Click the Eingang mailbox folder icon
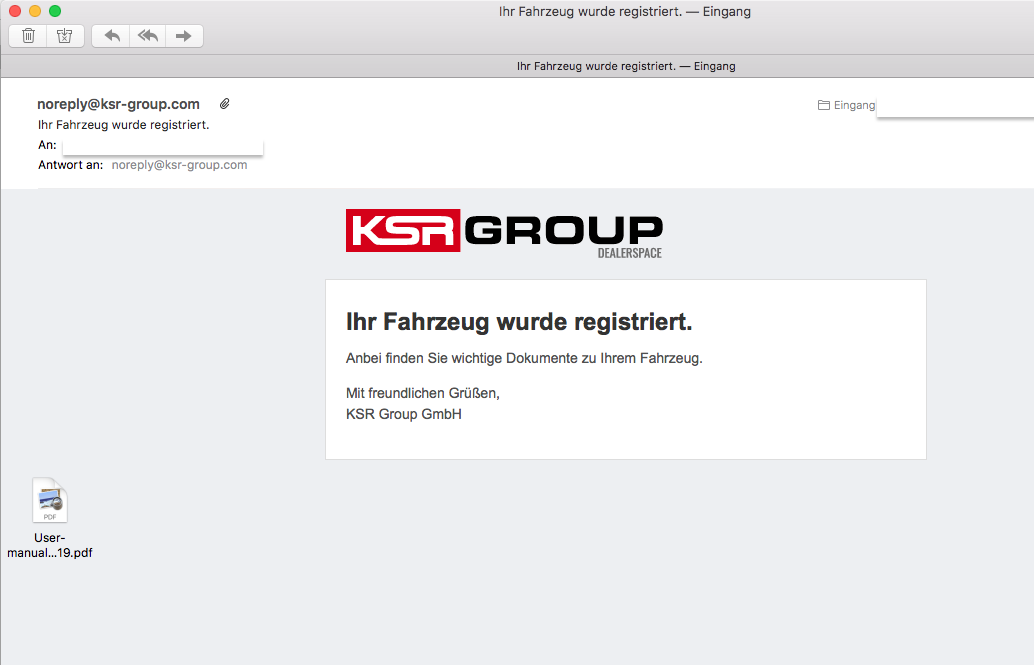Image resolution: width=1034 pixels, height=665 pixels. coord(824,105)
